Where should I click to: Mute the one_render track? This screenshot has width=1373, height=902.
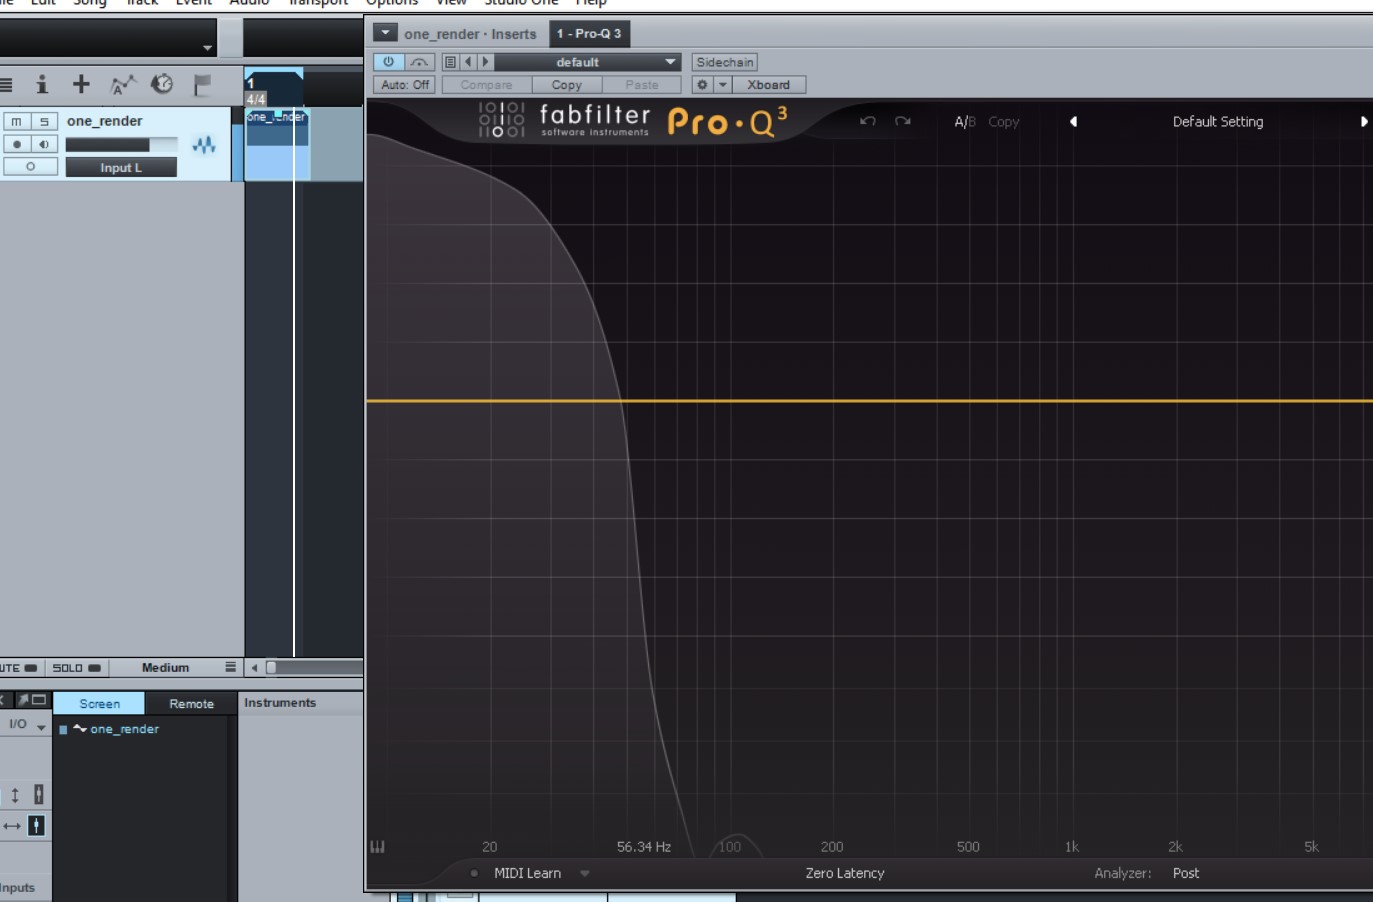click(x=16, y=121)
